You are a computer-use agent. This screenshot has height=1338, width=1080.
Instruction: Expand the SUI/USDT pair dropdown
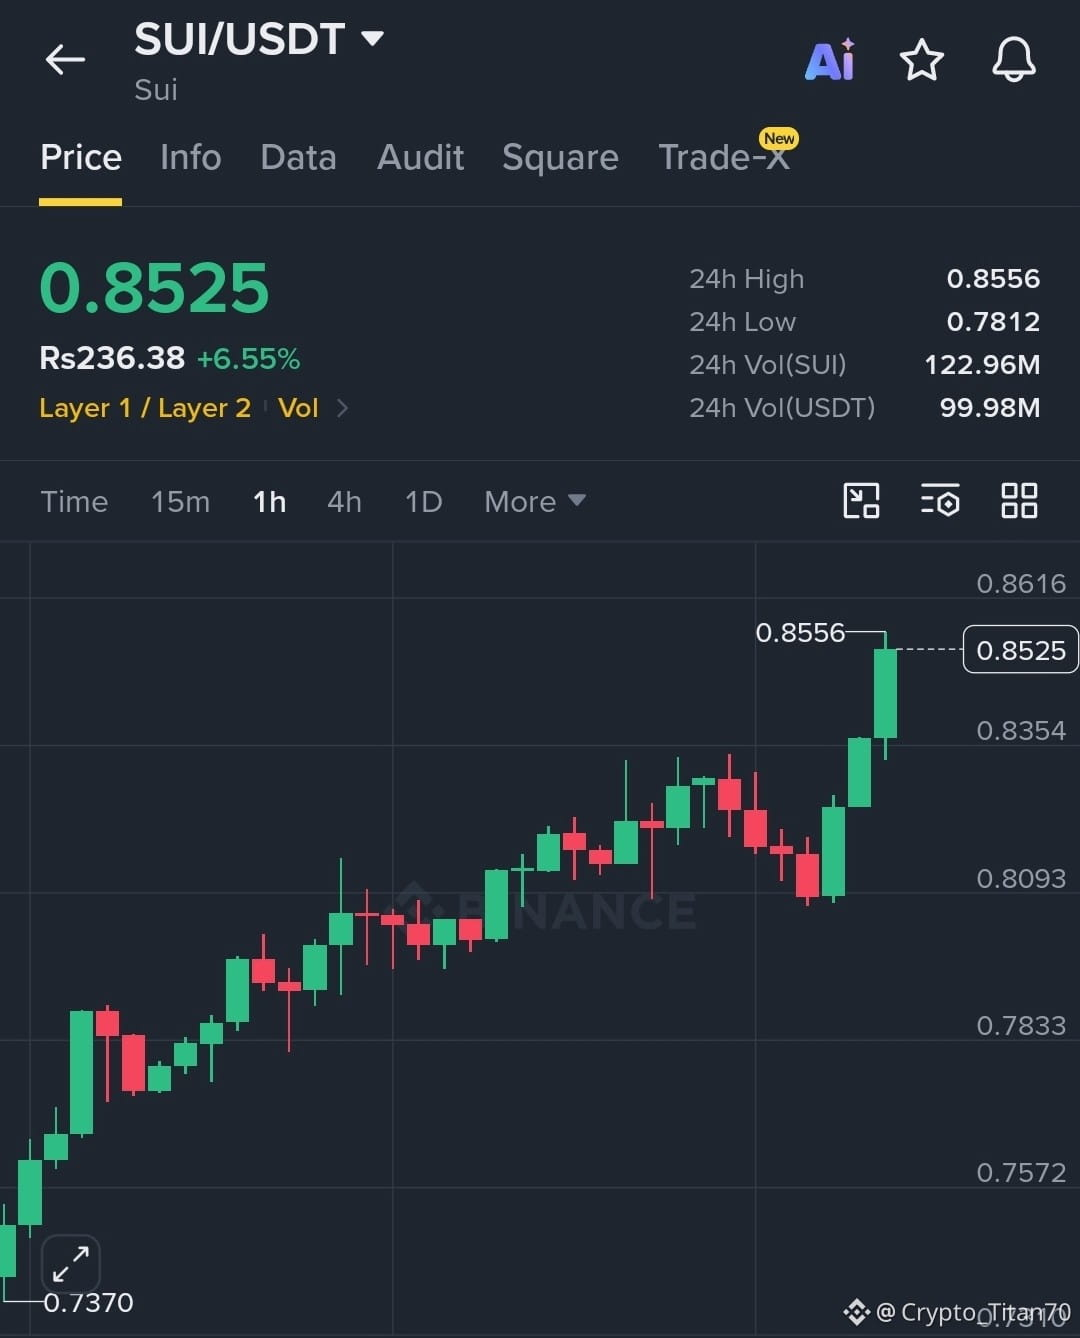click(372, 39)
